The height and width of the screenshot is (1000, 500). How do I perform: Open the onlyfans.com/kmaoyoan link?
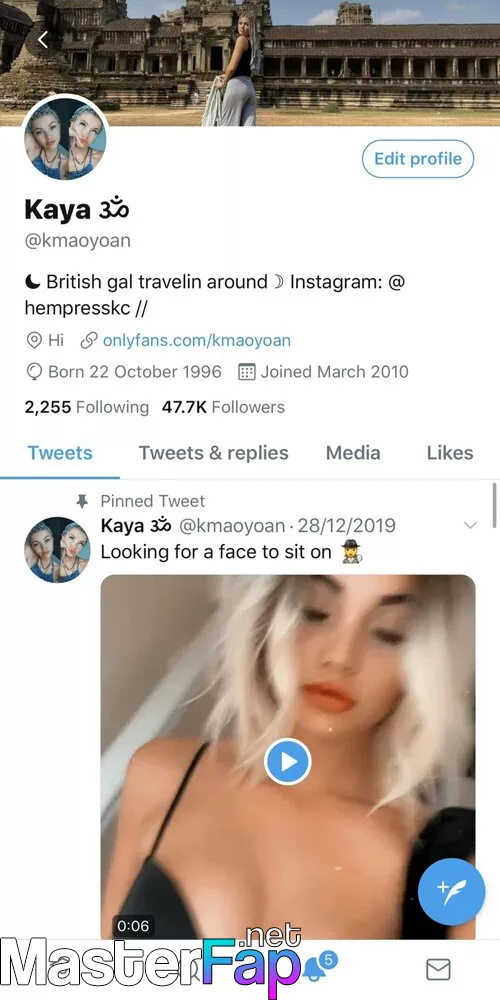196,340
